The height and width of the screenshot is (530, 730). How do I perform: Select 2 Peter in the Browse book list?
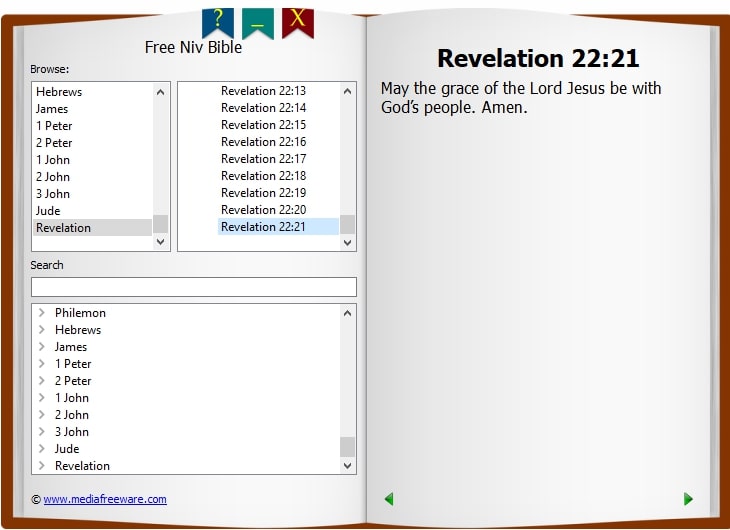tap(93, 143)
